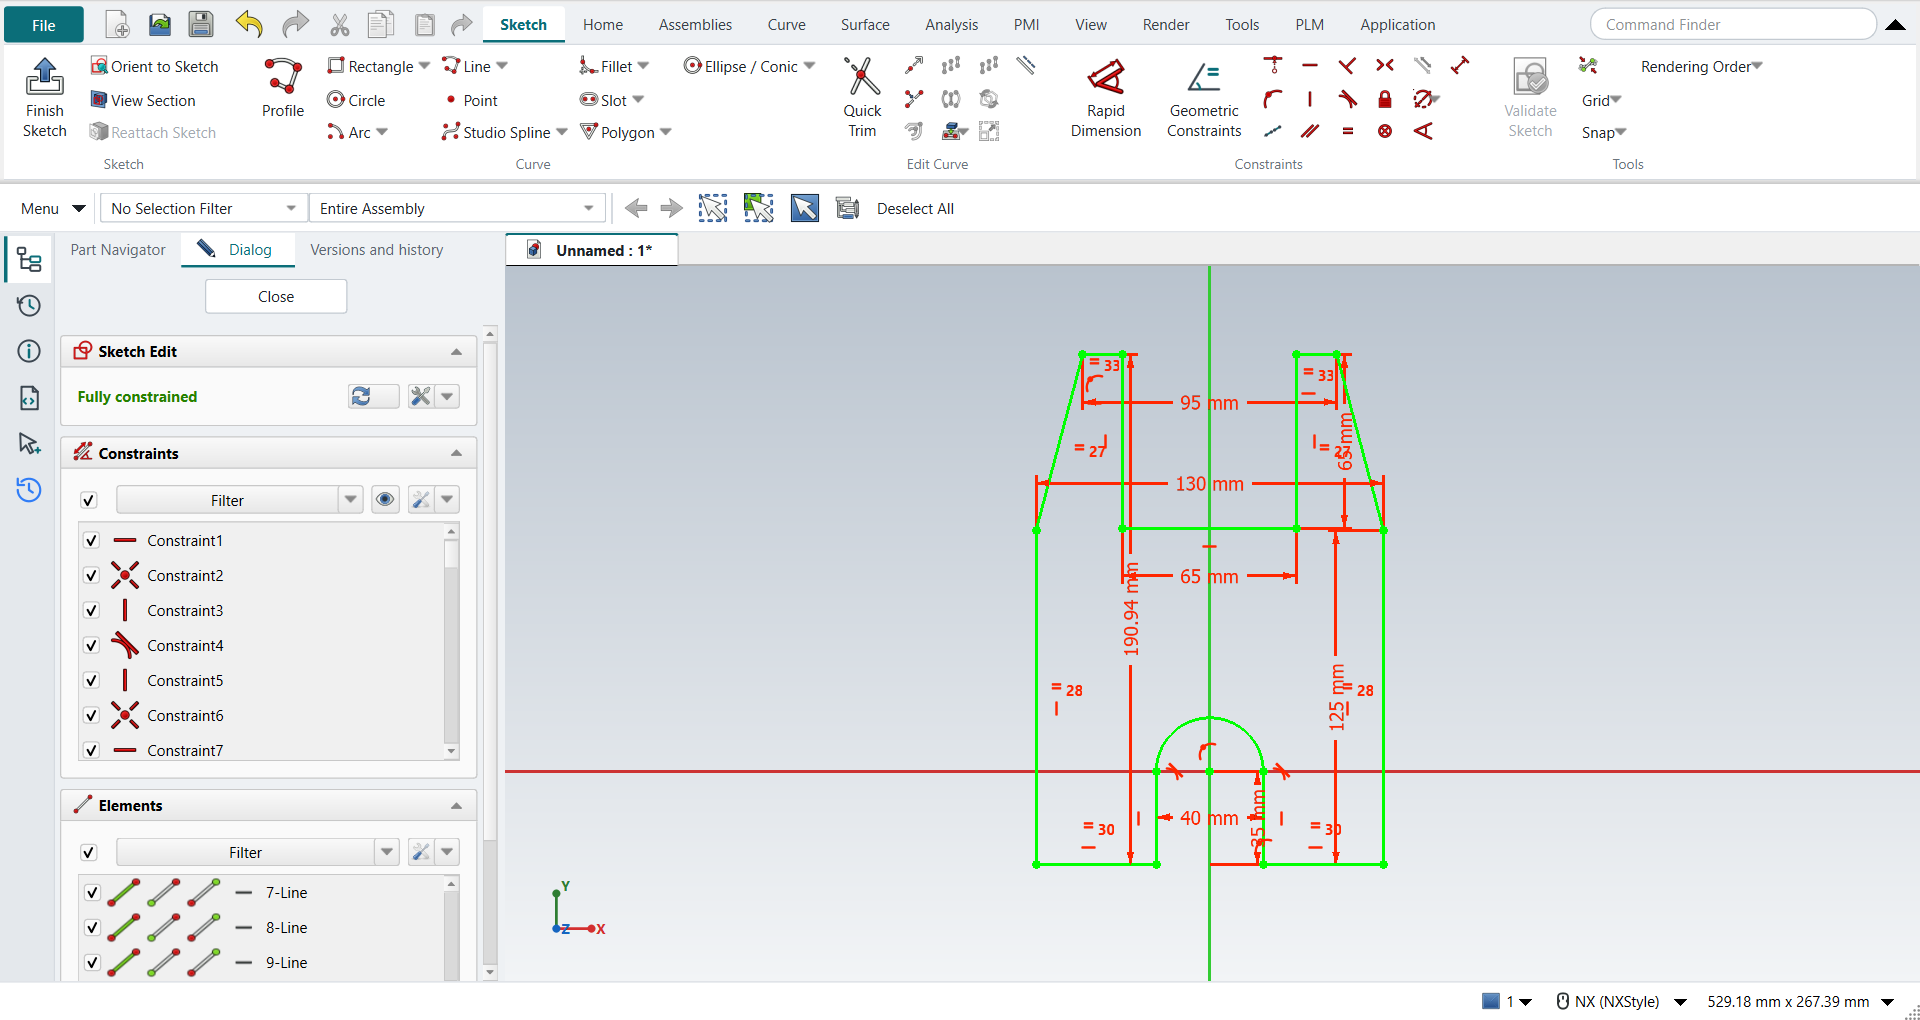Open the Rendering Order dropdown
The image size is (1920, 1020).
[x=1701, y=66]
